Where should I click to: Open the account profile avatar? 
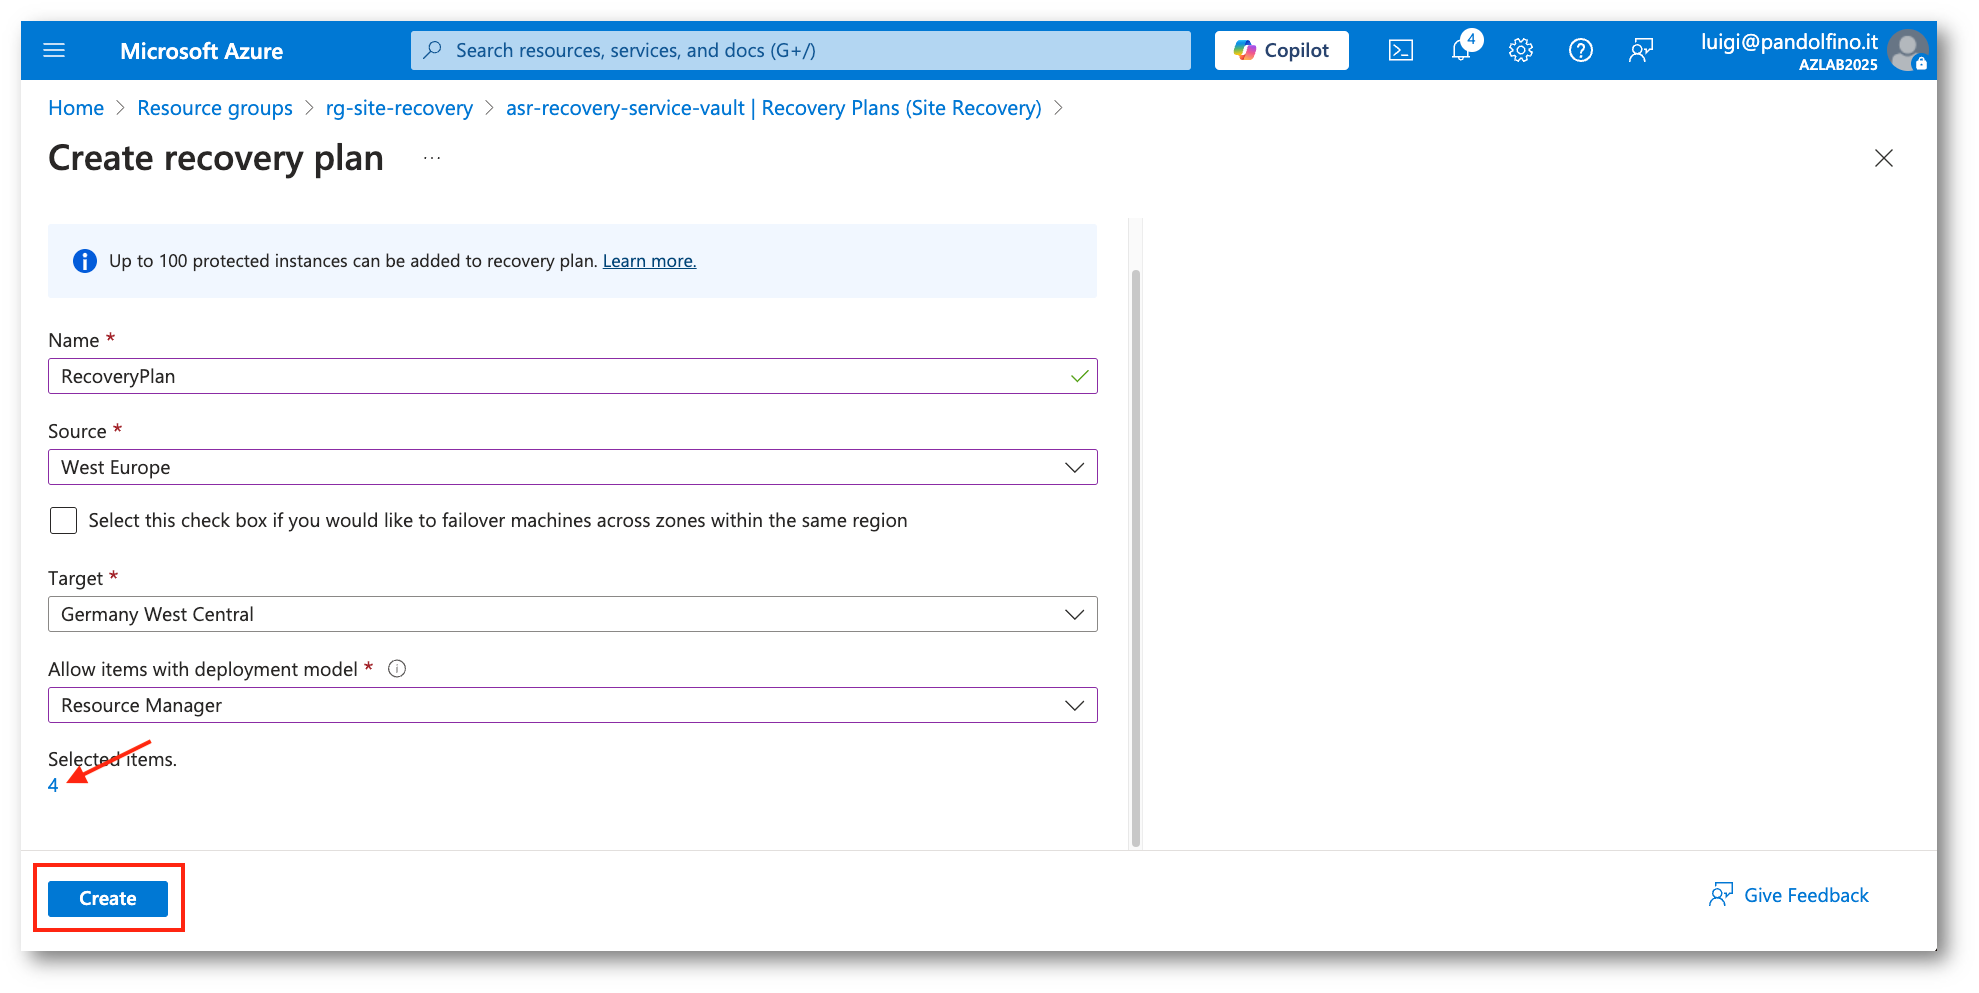coord(1906,51)
